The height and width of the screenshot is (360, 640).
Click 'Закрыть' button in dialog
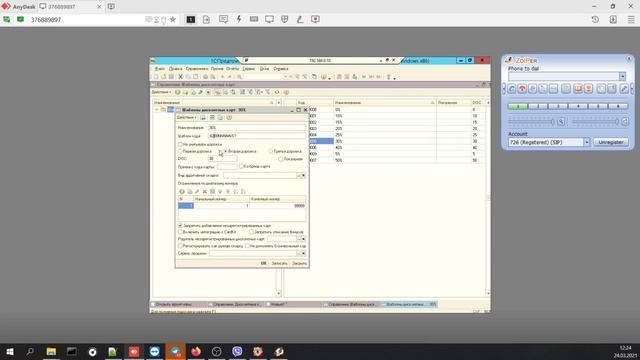[x=299, y=263]
